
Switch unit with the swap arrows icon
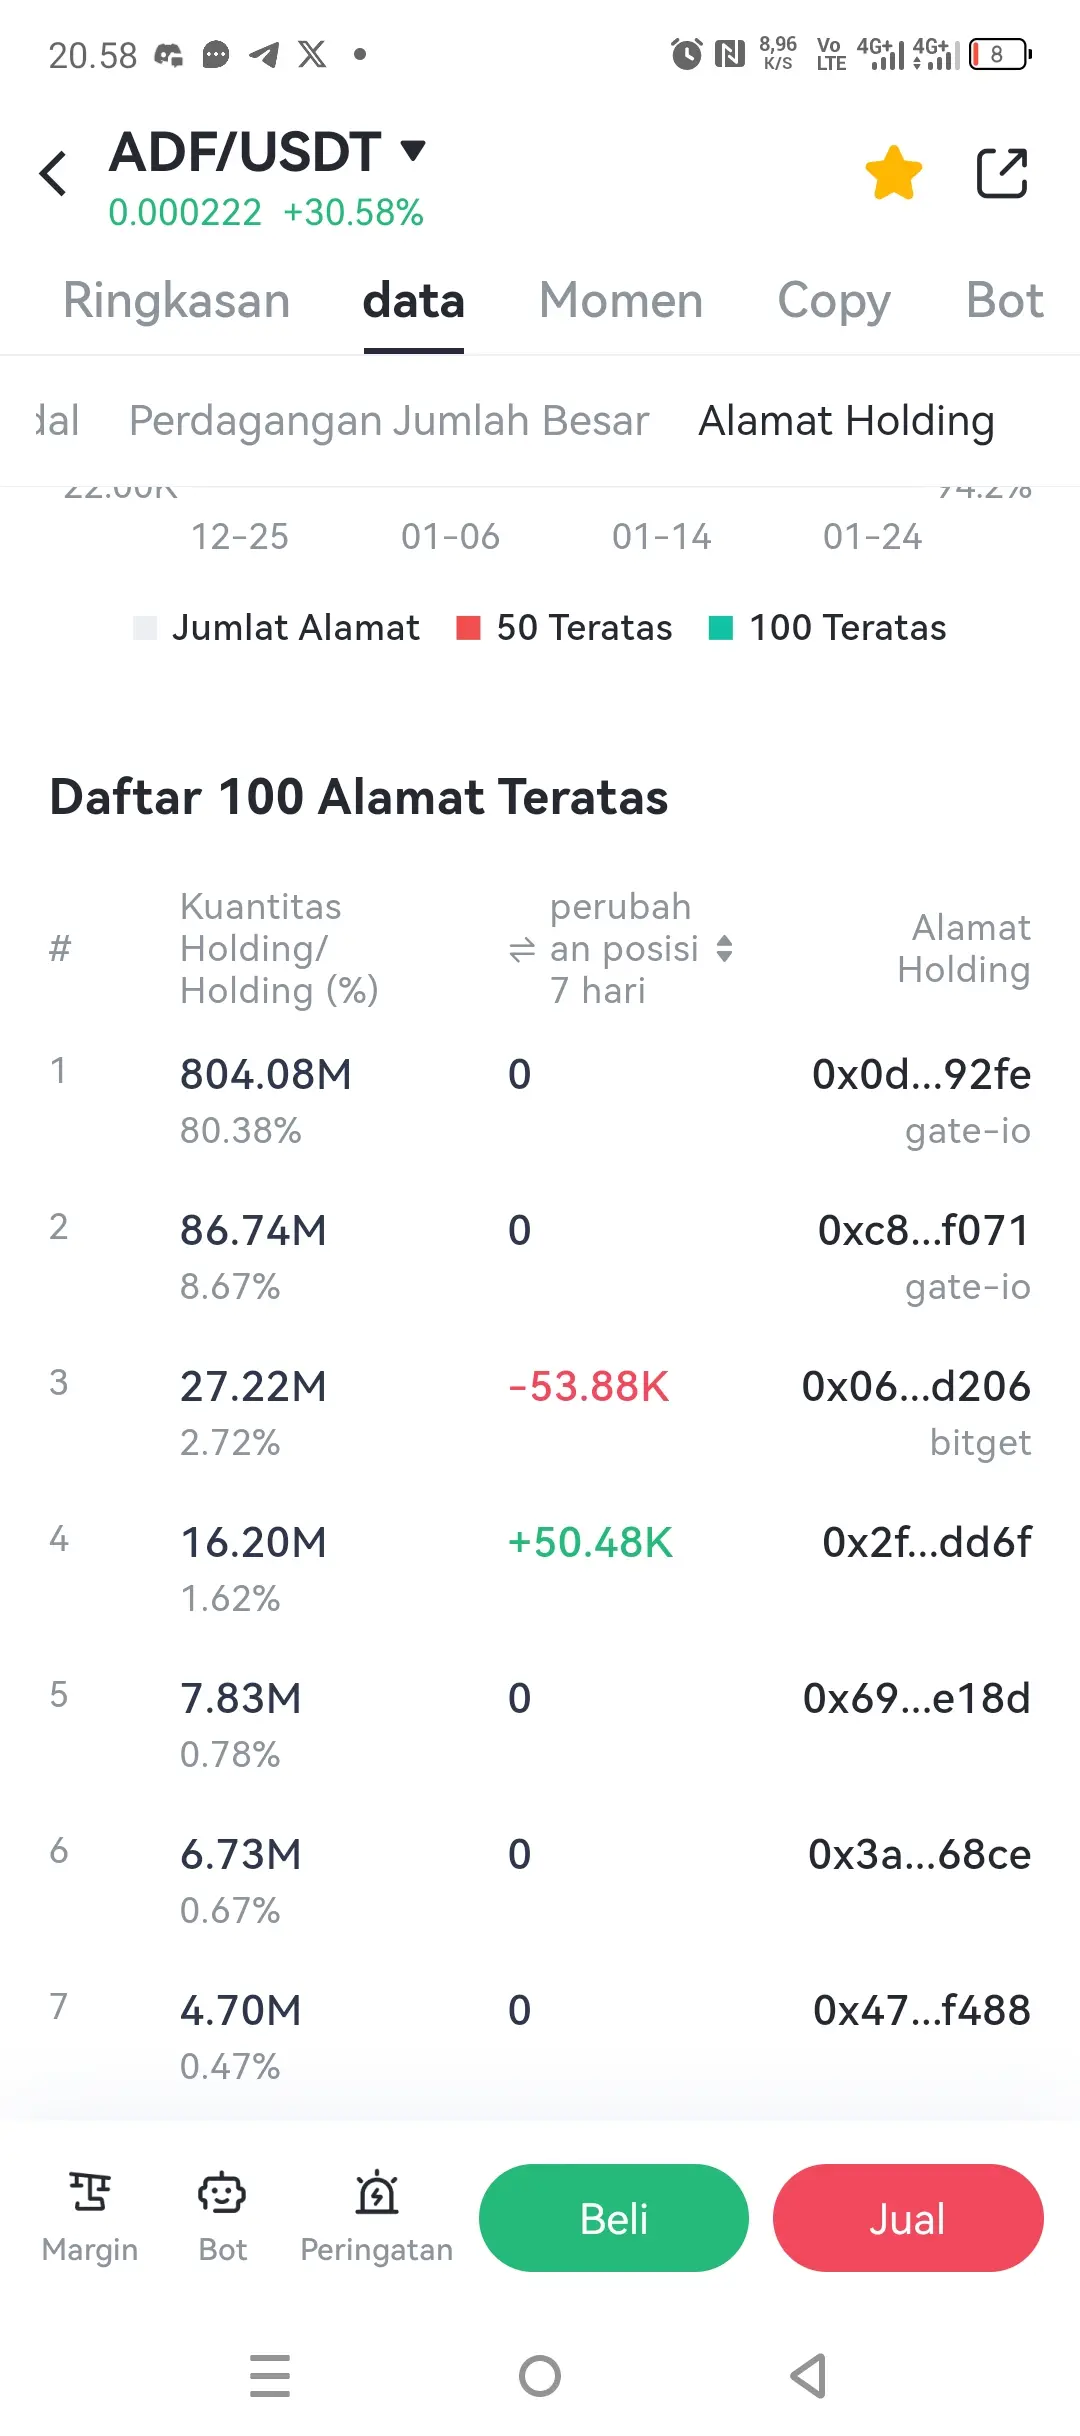click(x=522, y=949)
